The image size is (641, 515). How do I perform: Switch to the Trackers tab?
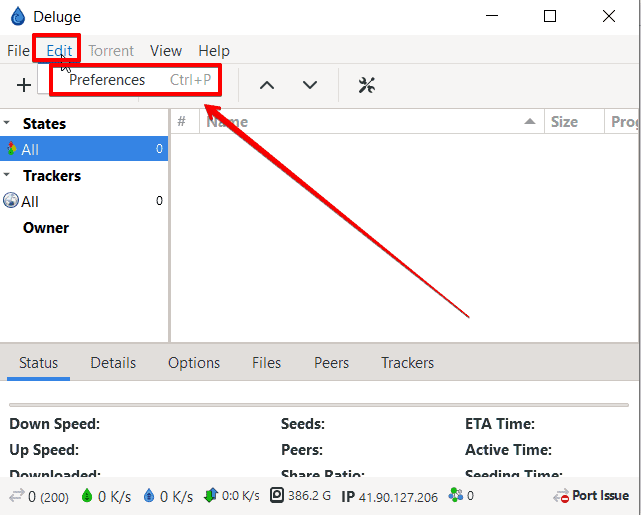[x=407, y=363]
